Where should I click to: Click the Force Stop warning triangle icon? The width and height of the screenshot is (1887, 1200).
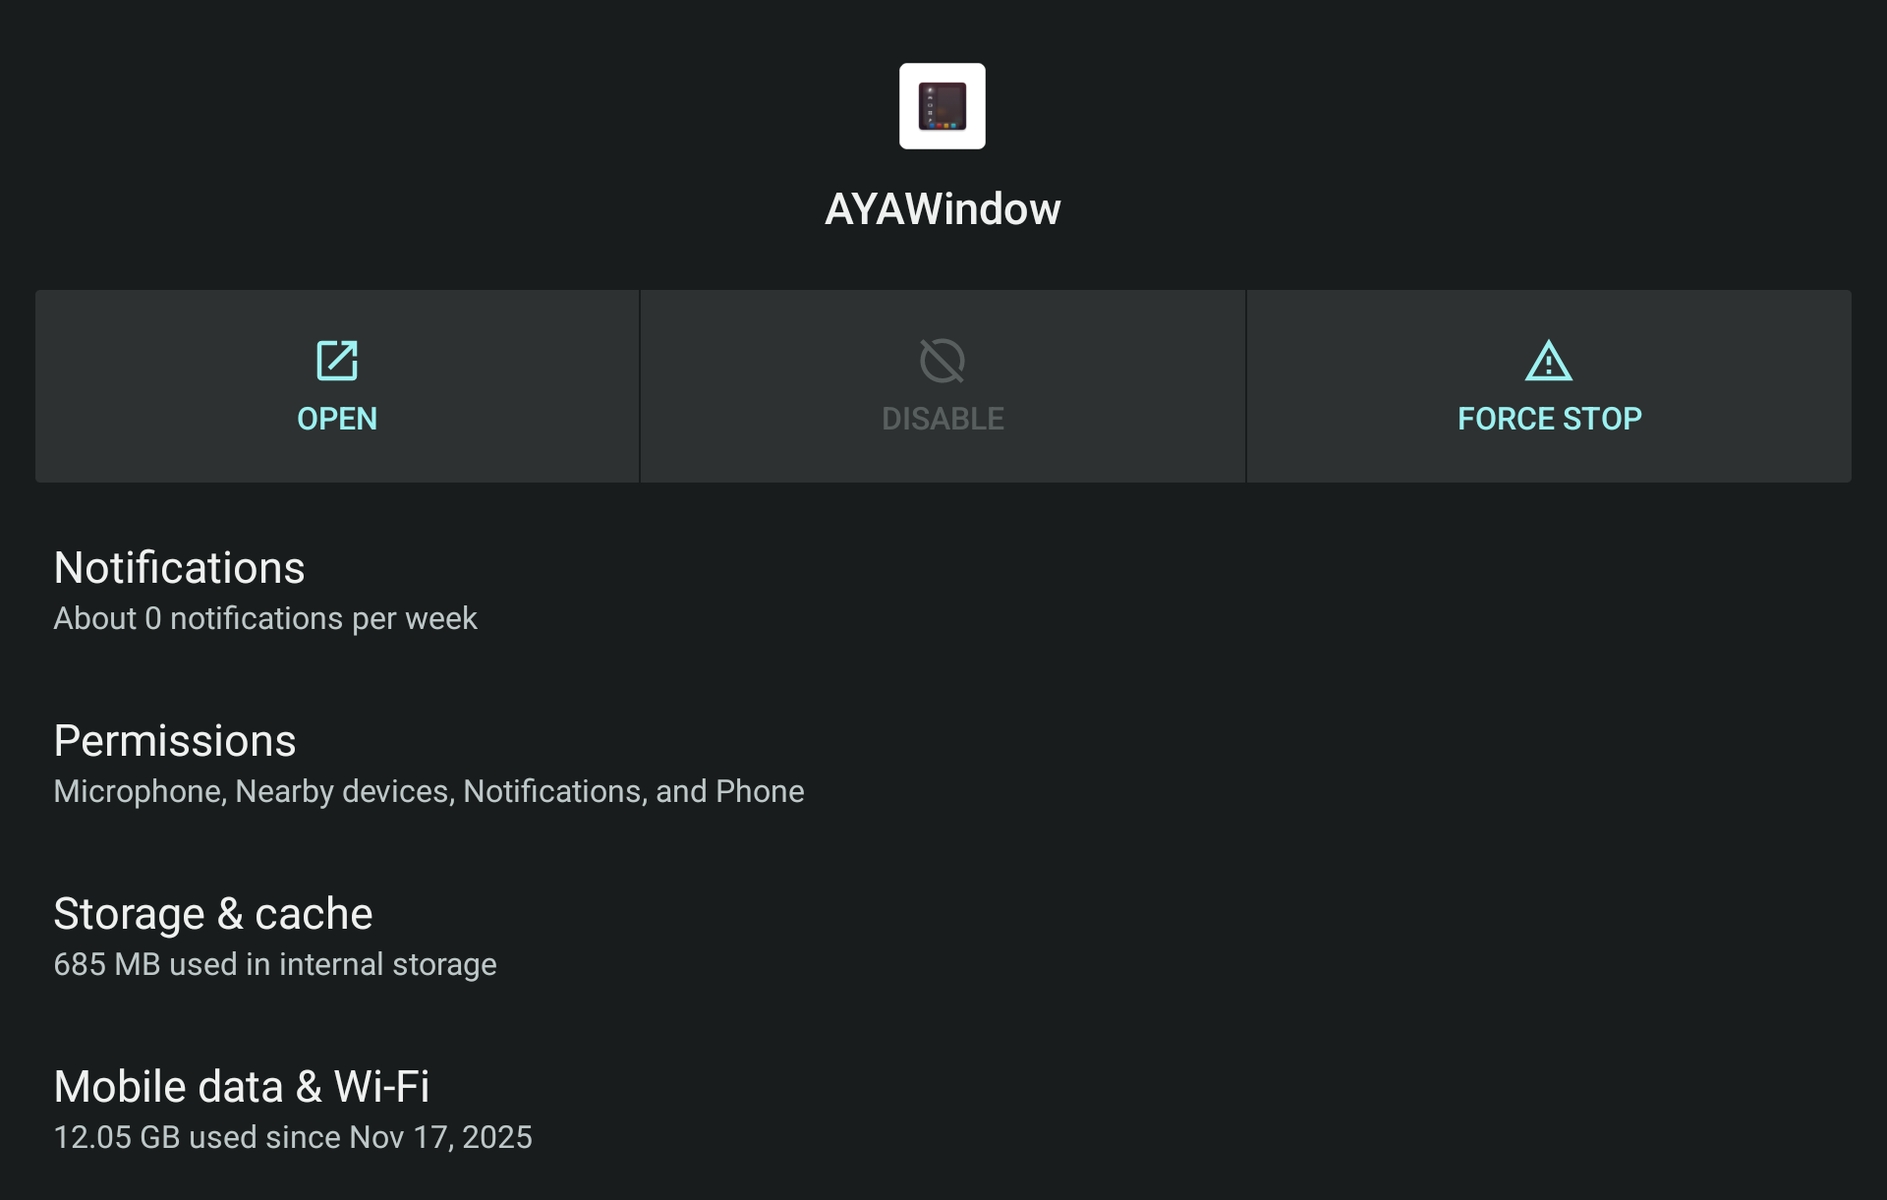(1548, 361)
